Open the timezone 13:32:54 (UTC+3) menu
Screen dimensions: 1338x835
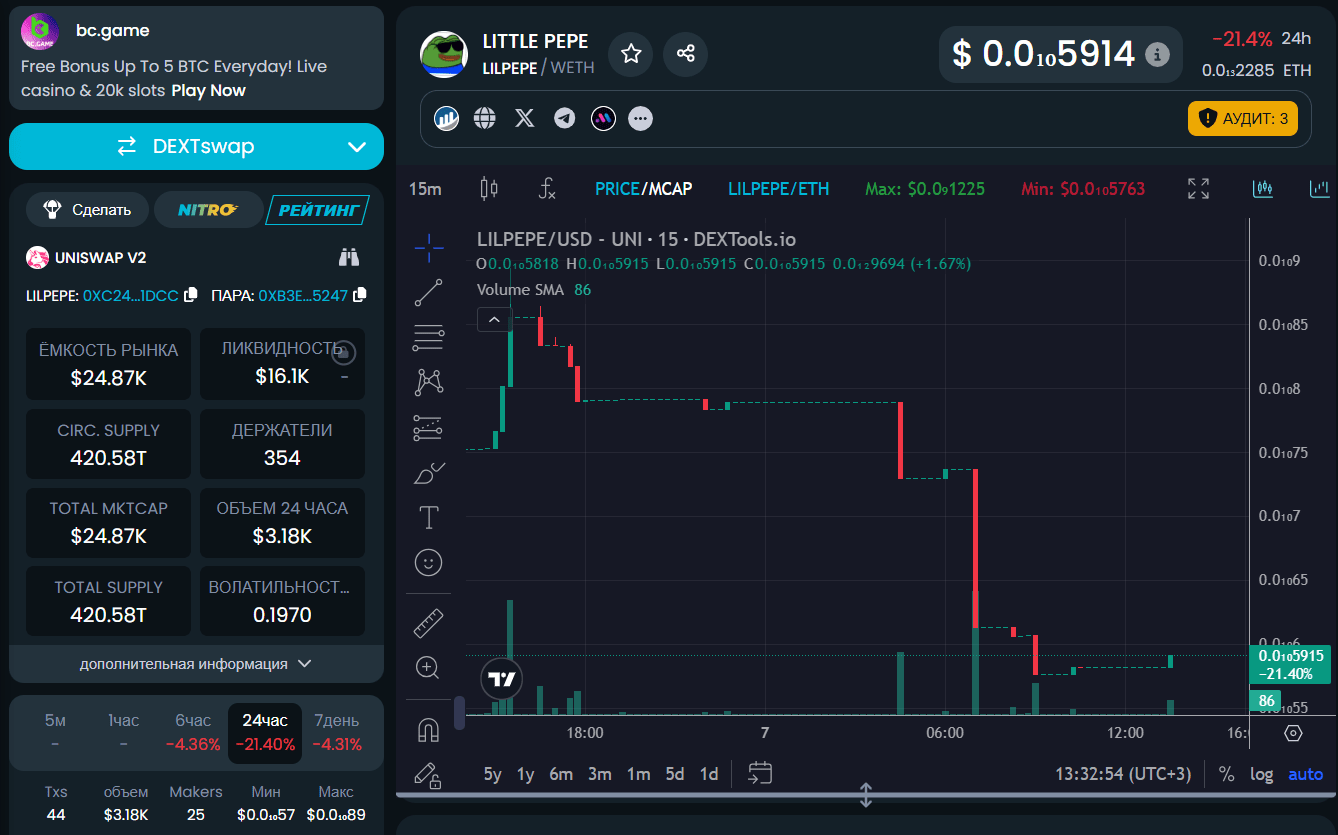[x=1123, y=774]
